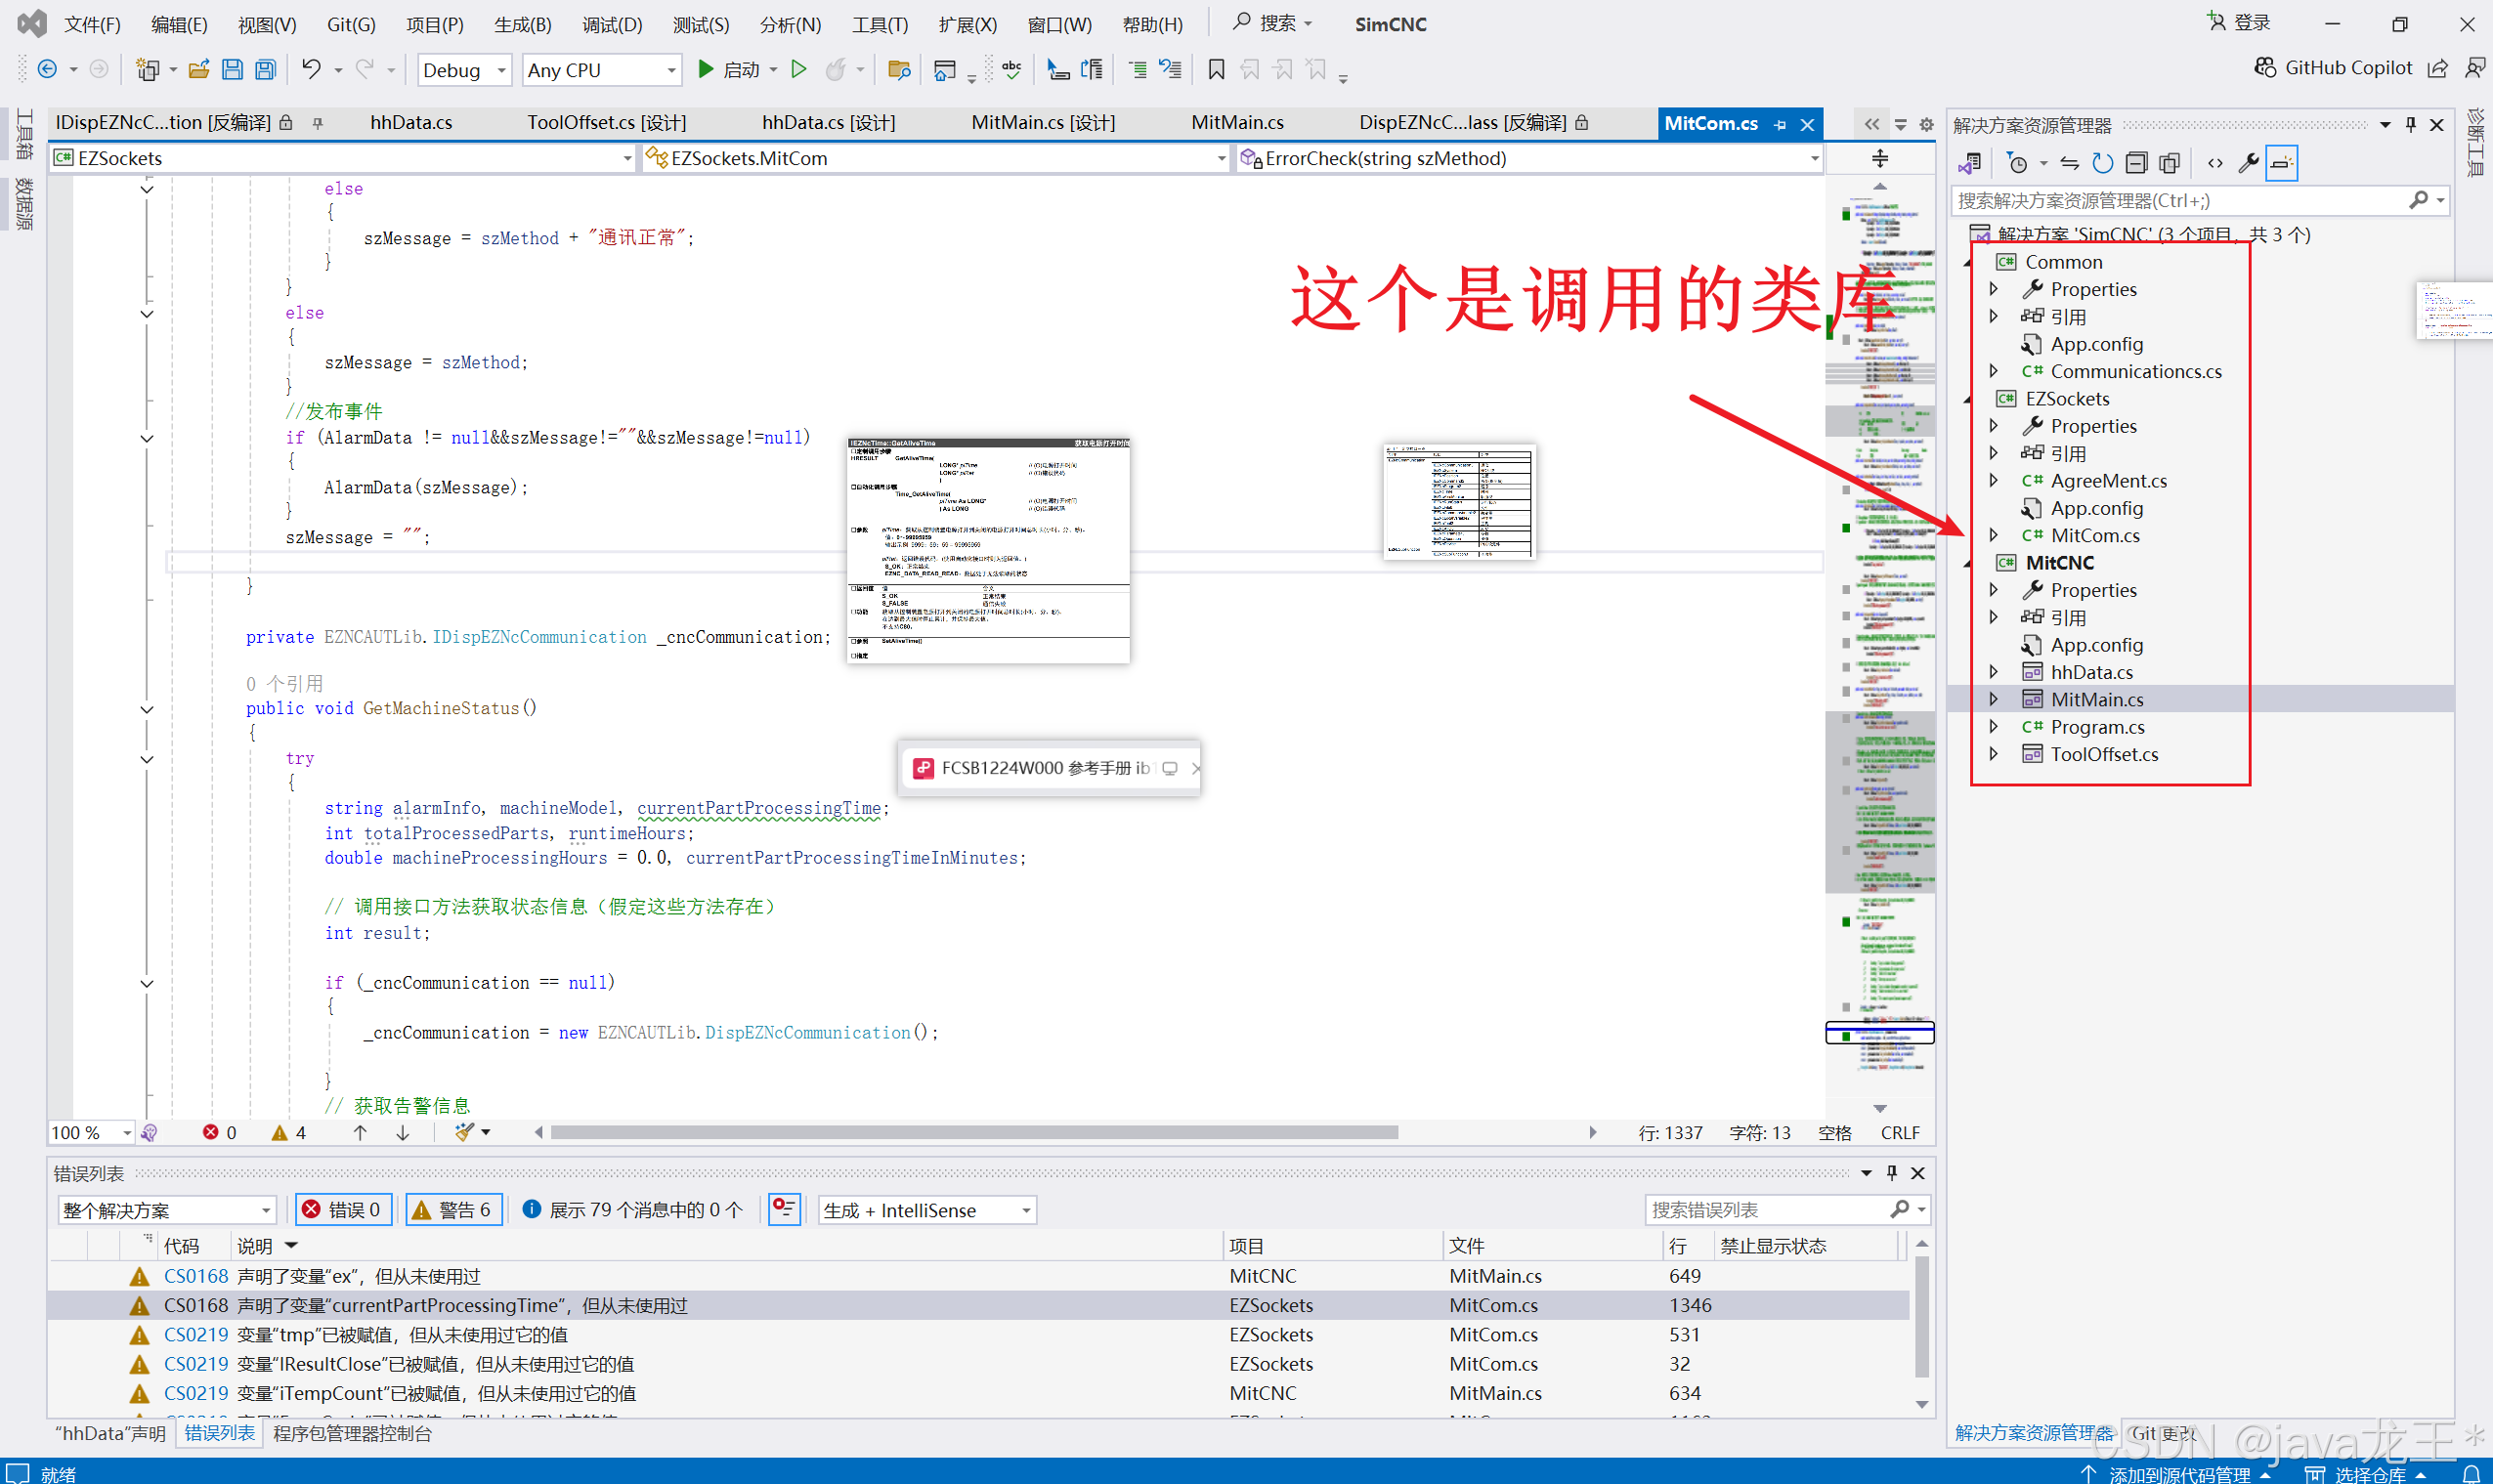Open the properties wrench icon in Solution Explorer

(x=2248, y=163)
